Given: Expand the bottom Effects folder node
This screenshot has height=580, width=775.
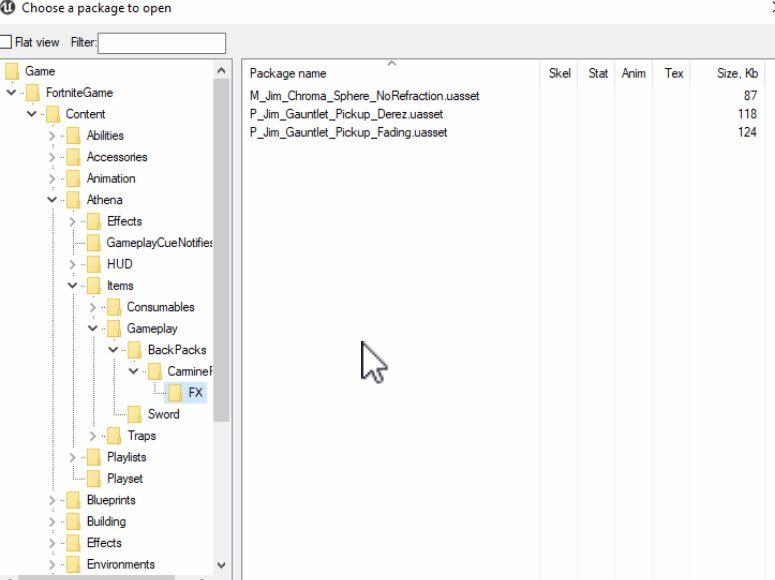Looking at the screenshot, I should click(x=52, y=543).
